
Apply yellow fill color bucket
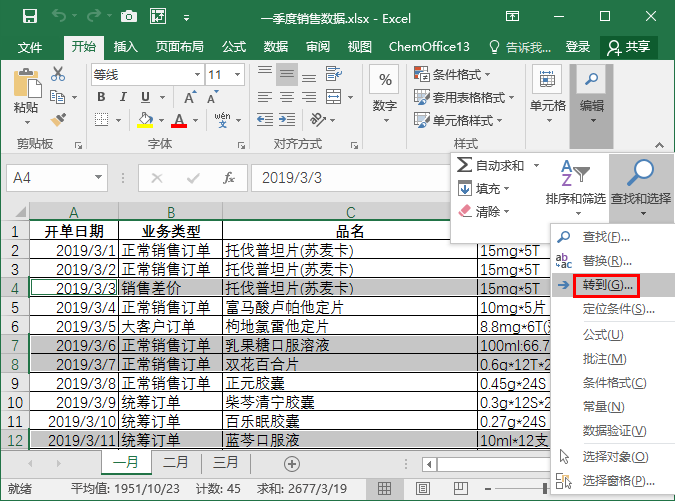(145, 120)
